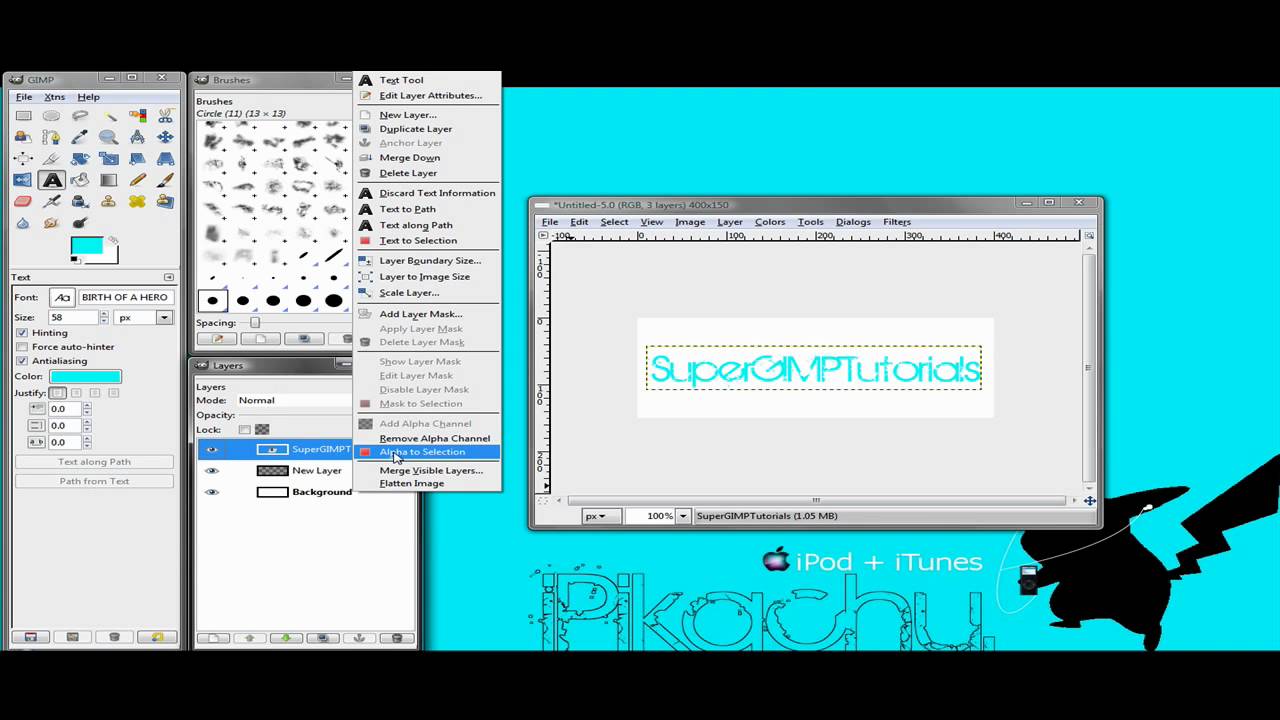Open the Xtns menu in toolbox

pyautogui.click(x=54, y=97)
